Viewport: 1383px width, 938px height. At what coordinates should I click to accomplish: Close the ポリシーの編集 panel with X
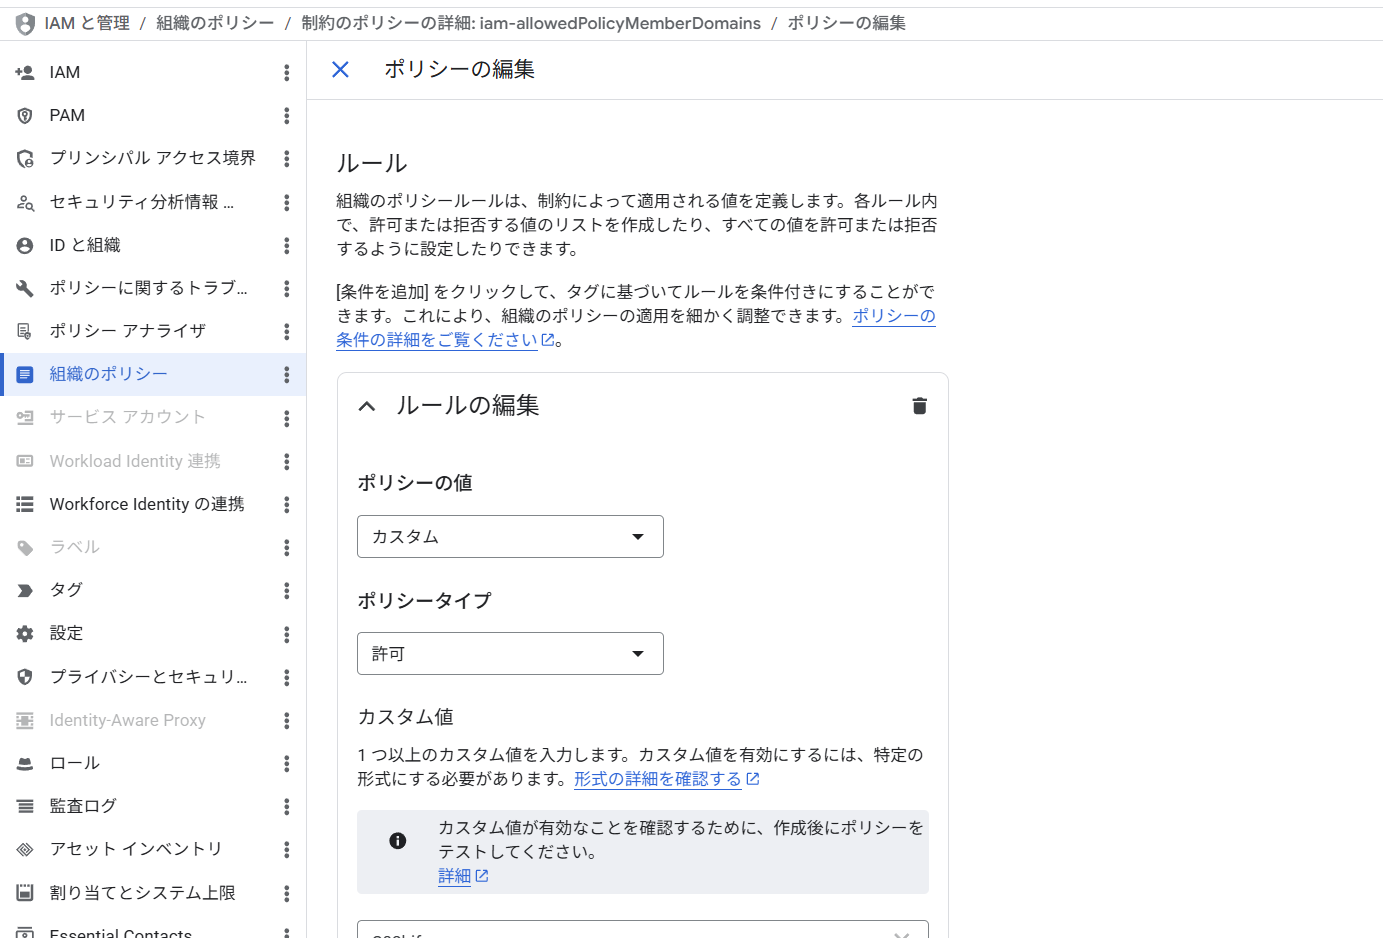[x=340, y=69]
